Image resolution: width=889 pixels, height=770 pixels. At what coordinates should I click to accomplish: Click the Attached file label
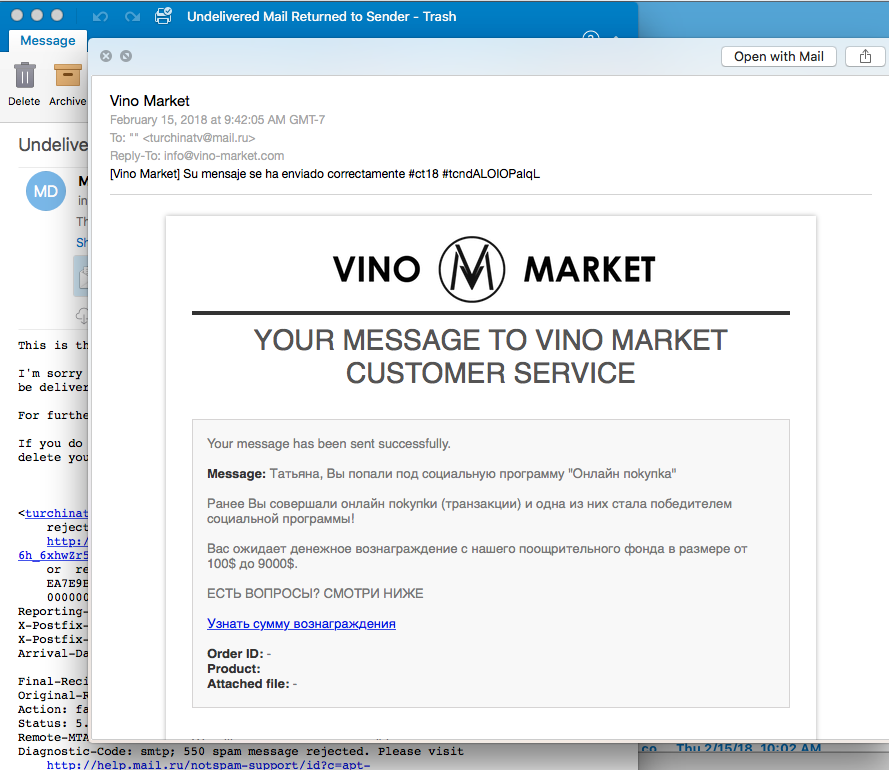coord(248,684)
